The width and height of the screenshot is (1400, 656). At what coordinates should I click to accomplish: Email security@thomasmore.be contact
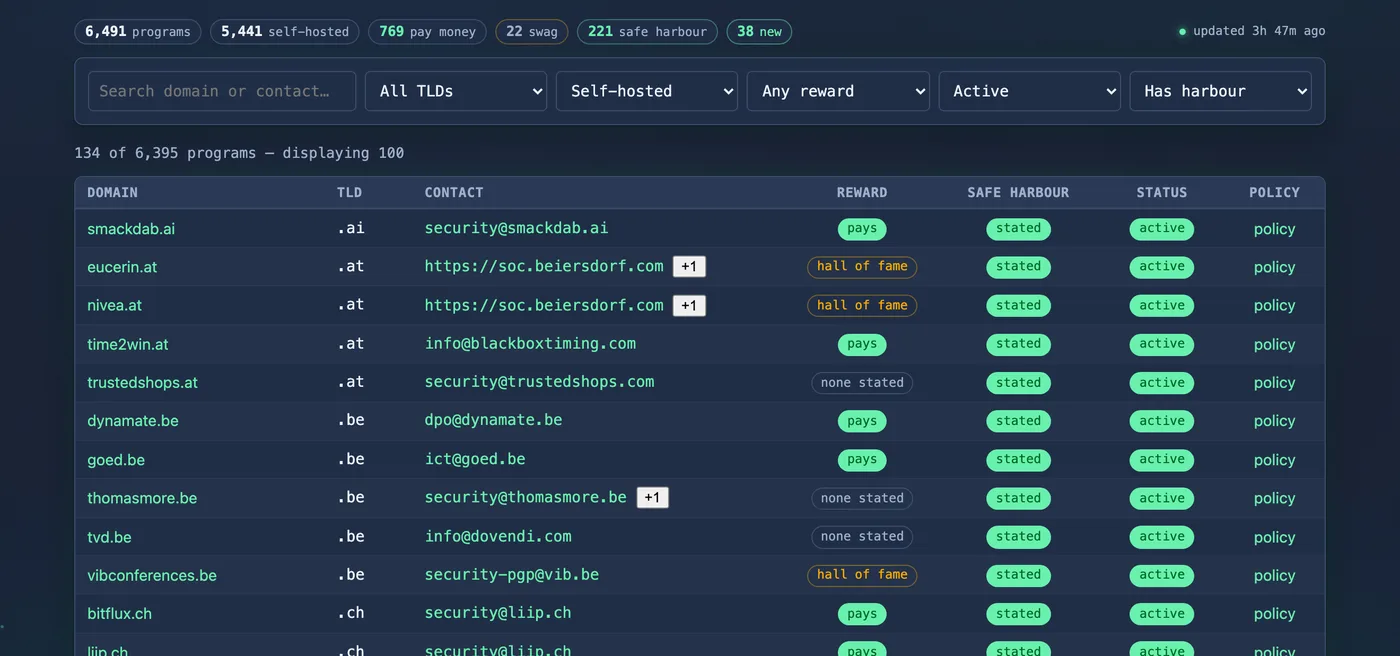click(526, 497)
